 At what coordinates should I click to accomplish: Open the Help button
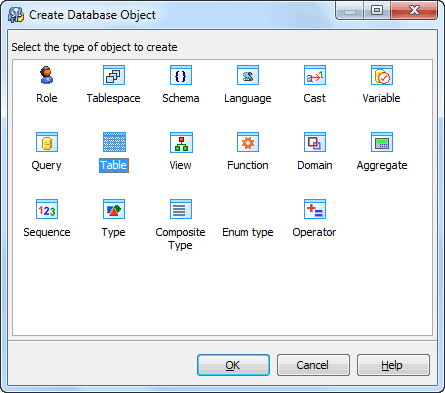(x=393, y=365)
